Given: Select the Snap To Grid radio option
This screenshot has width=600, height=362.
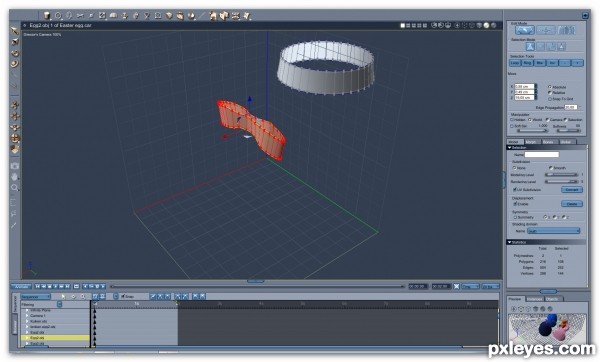Looking at the screenshot, I should click(550, 99).
